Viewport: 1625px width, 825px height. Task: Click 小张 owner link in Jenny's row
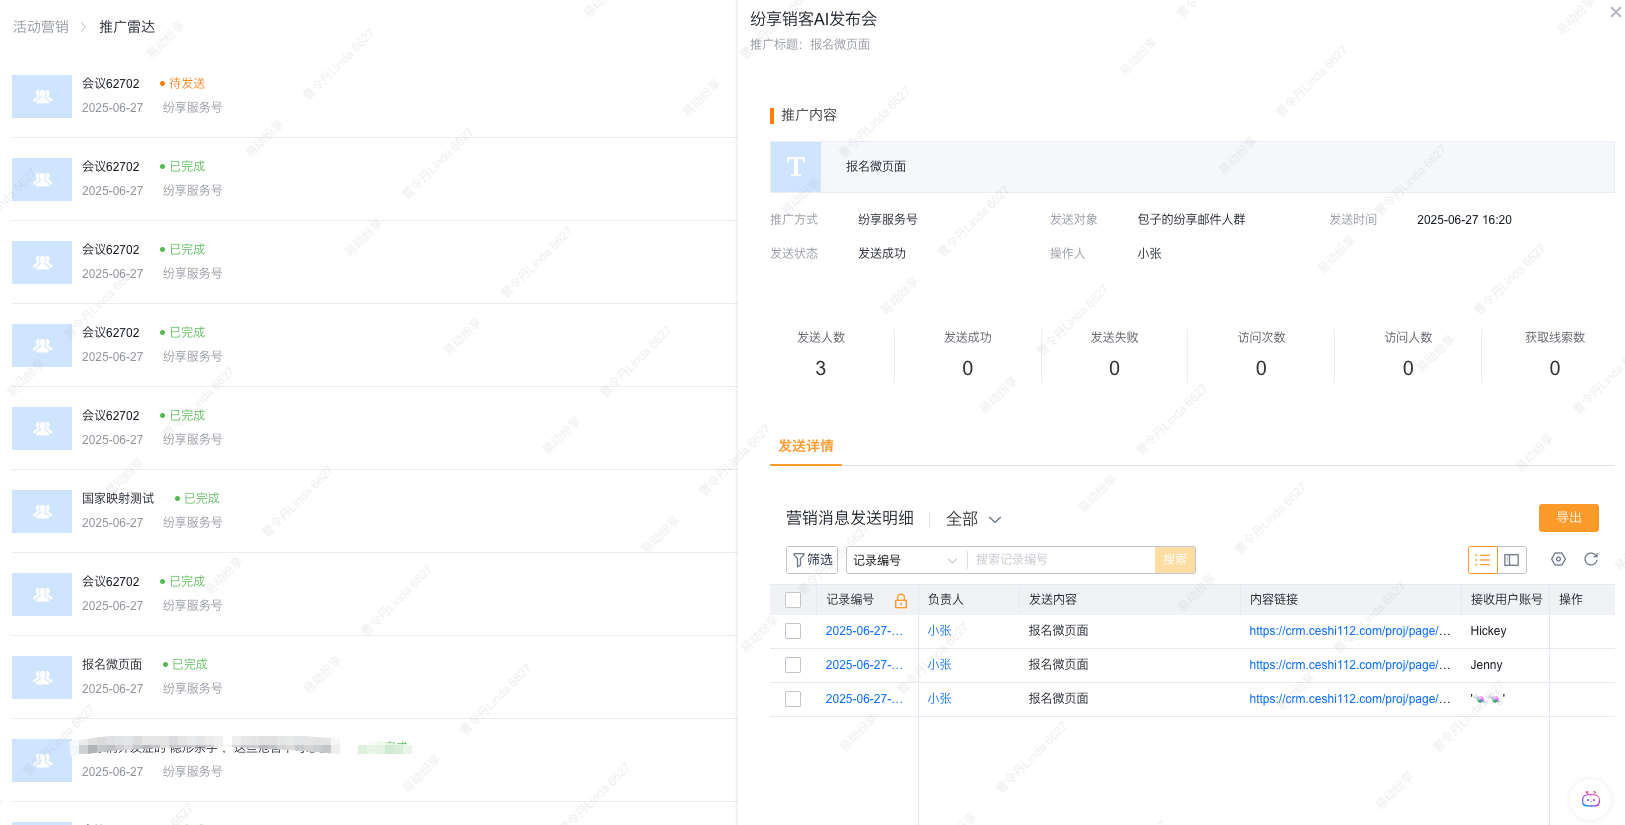(940, 665)
